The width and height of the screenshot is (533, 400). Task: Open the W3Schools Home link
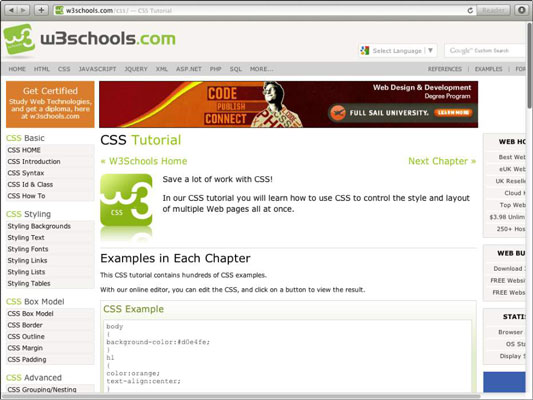point(144,161)
